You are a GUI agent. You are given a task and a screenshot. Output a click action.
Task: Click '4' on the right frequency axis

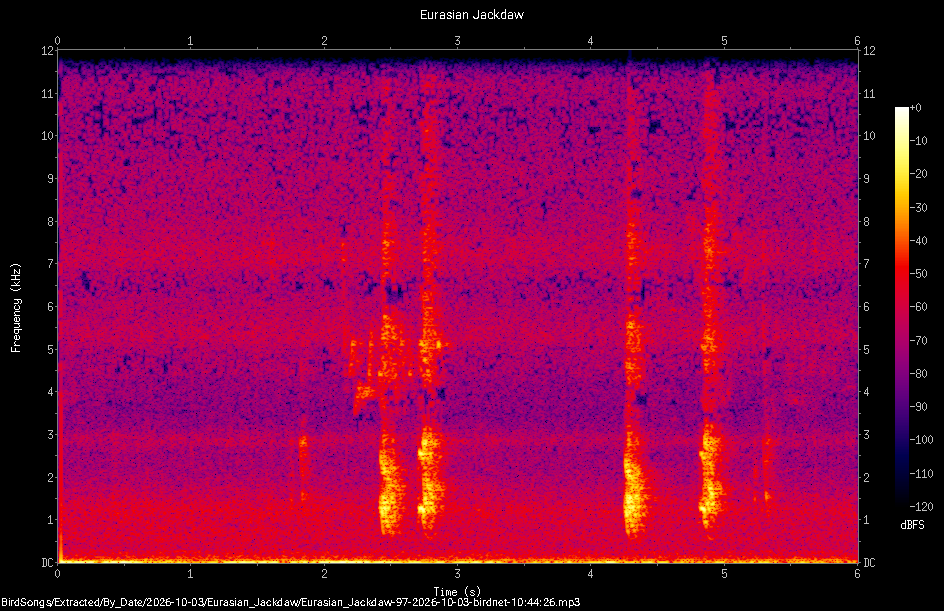pos(866,392)
